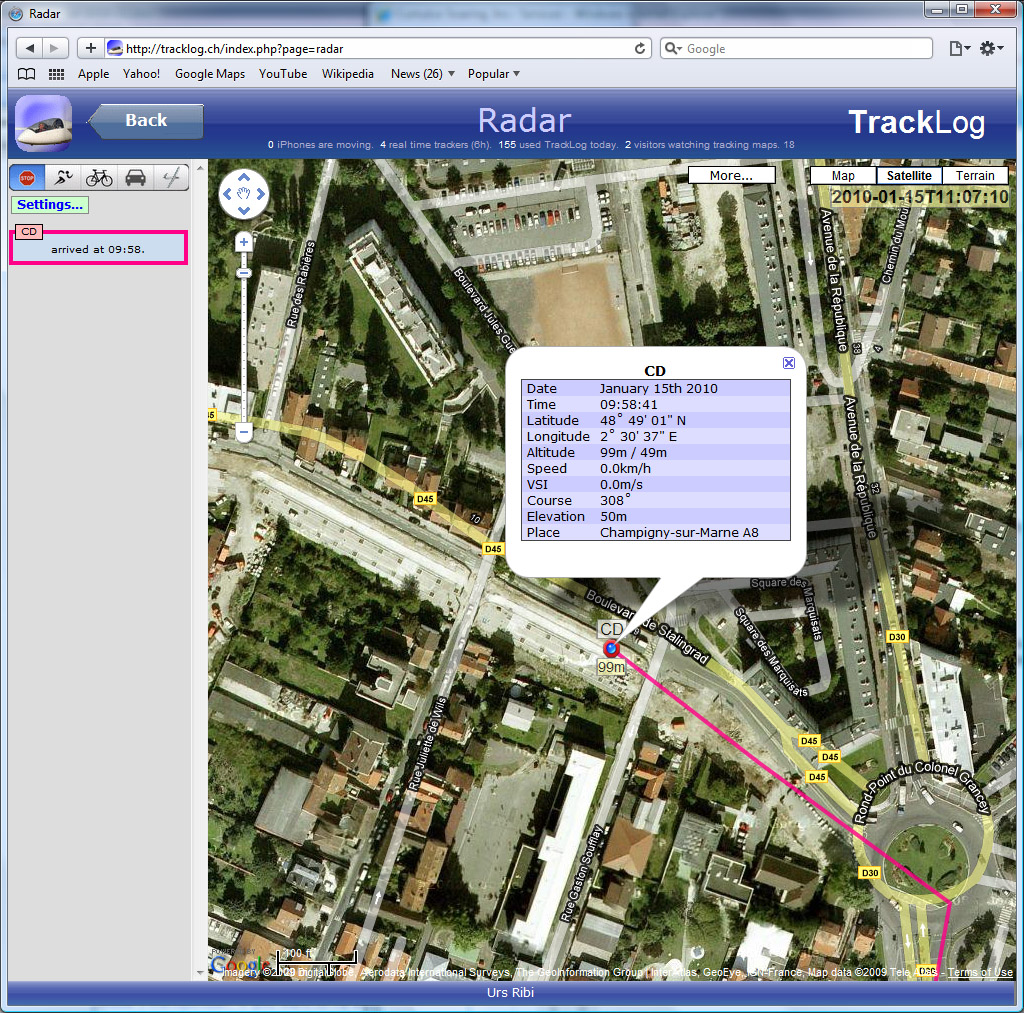This screenshot has height=1013, width=1024.
Task: Click the CD tracker marker on map
Action: 611,649
